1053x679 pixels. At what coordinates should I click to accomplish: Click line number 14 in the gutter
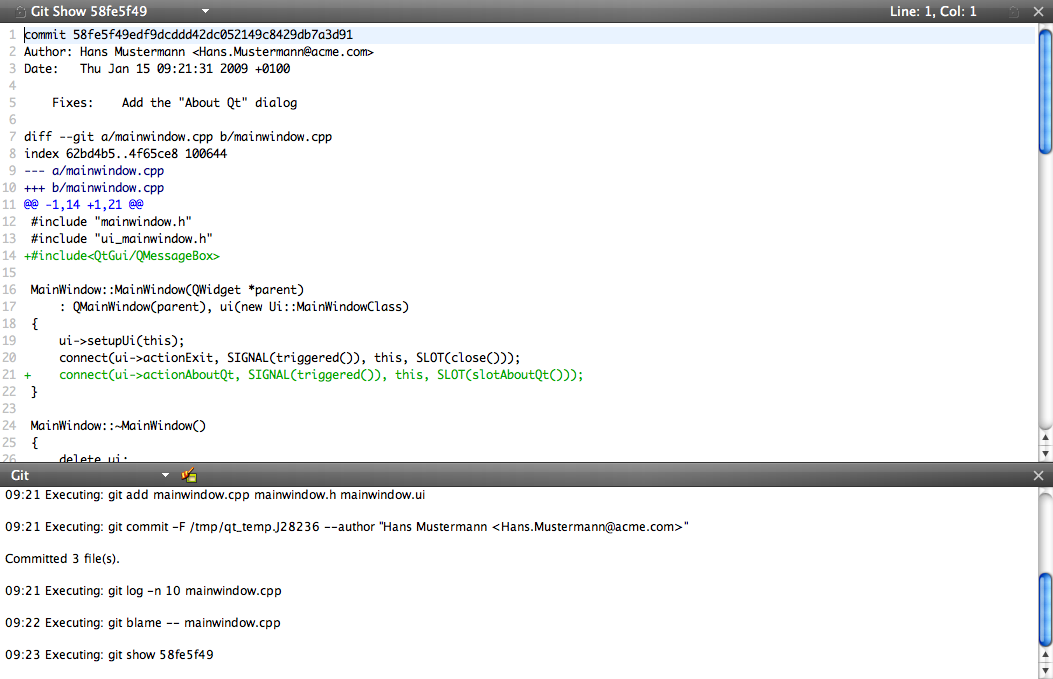(x=9, y=256)
